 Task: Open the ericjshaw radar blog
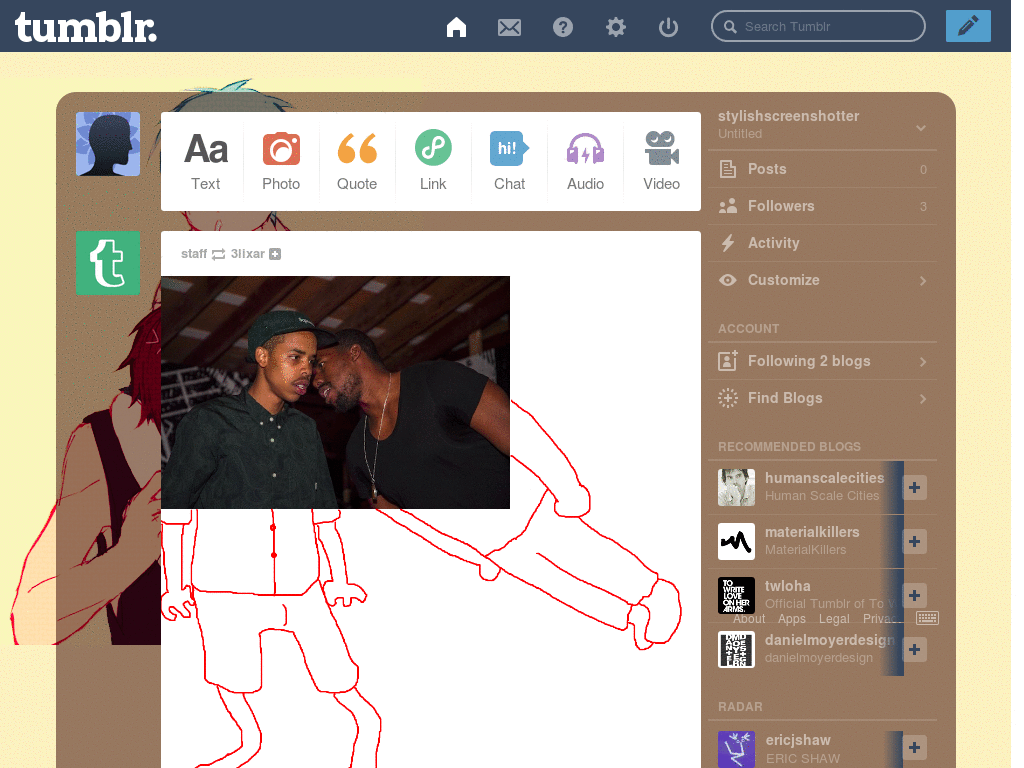tap(798, 740)
